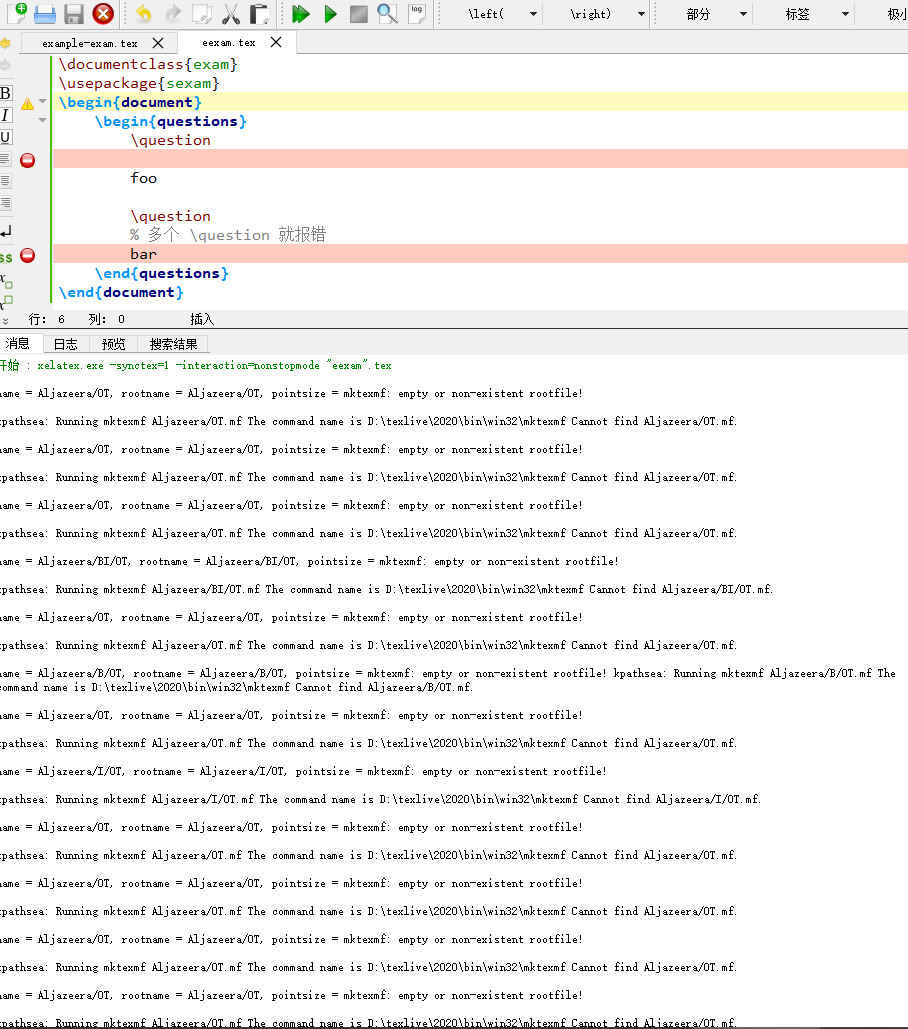Select the Bold formatting icon
Screen dimensions: 908x1029
pos(5,93)
